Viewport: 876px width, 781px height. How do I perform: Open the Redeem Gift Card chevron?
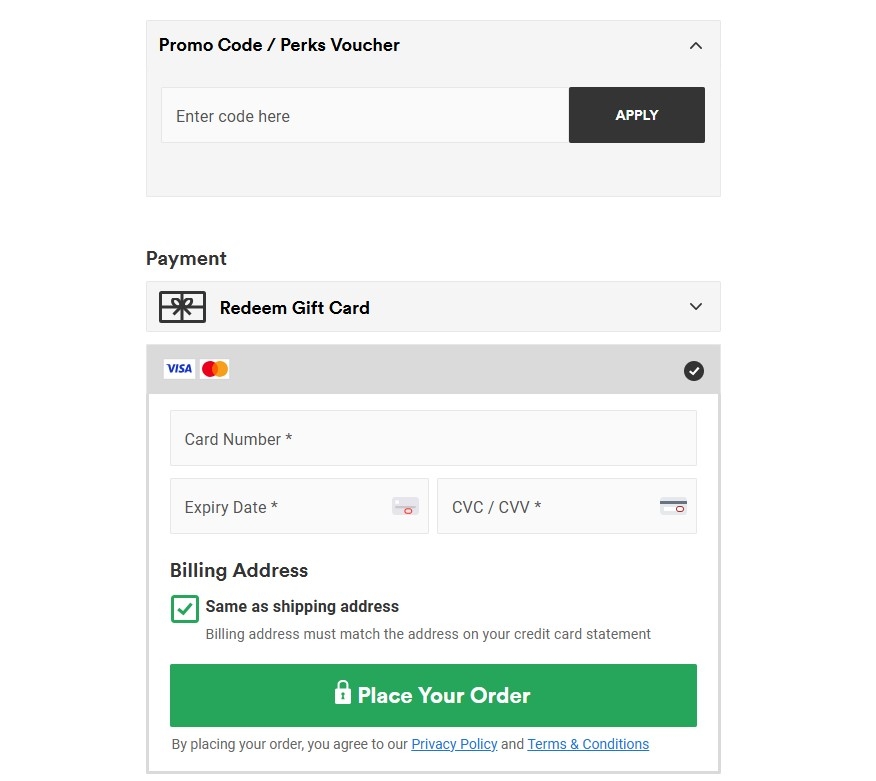point(695,307)
